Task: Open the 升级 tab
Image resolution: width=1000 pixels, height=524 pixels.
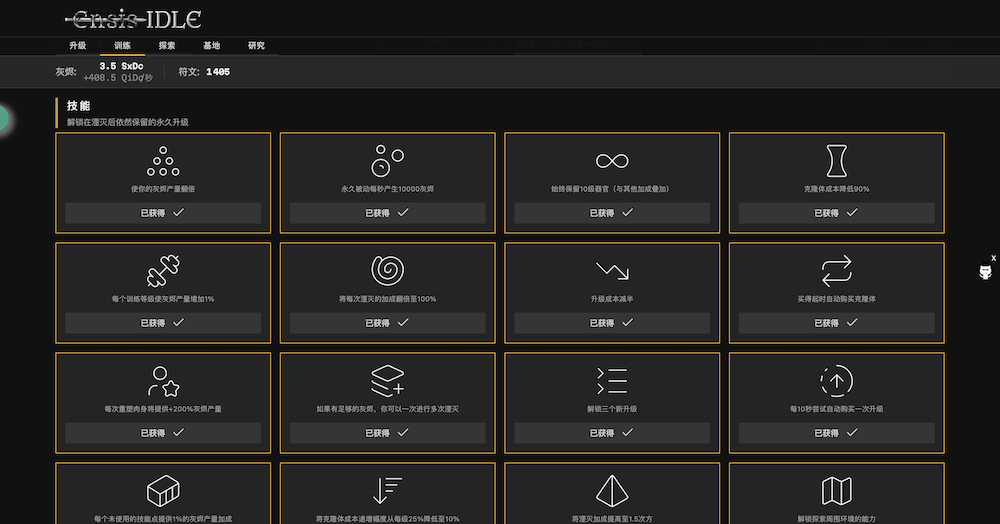Action: (x=78, y=46)
